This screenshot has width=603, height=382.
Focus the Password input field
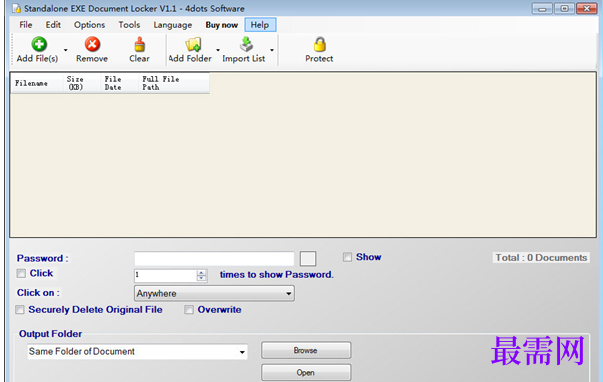tap(214, 259)
